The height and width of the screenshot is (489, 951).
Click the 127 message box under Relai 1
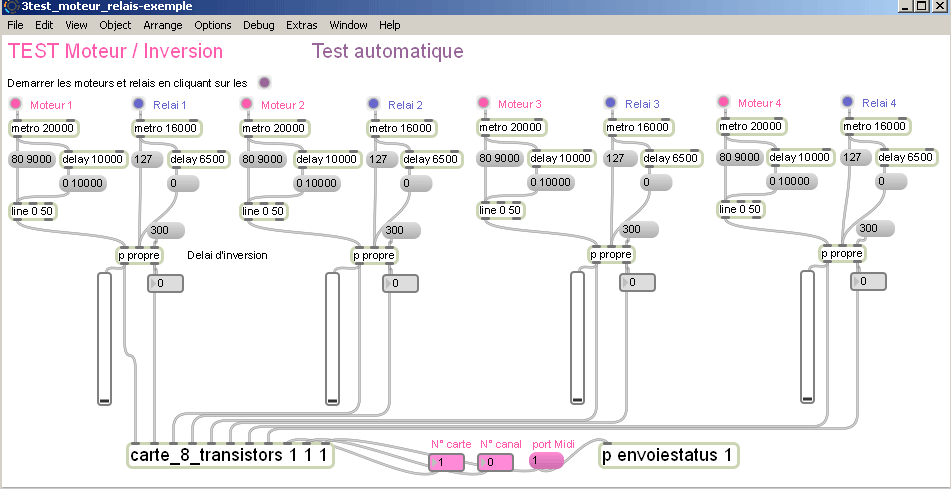click(x=147, y=159)
